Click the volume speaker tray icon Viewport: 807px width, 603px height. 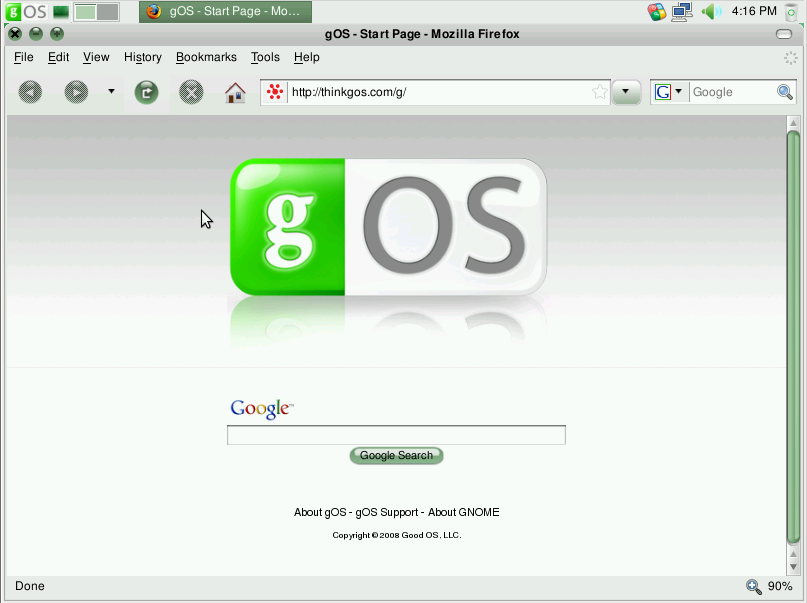coord(711,11)
